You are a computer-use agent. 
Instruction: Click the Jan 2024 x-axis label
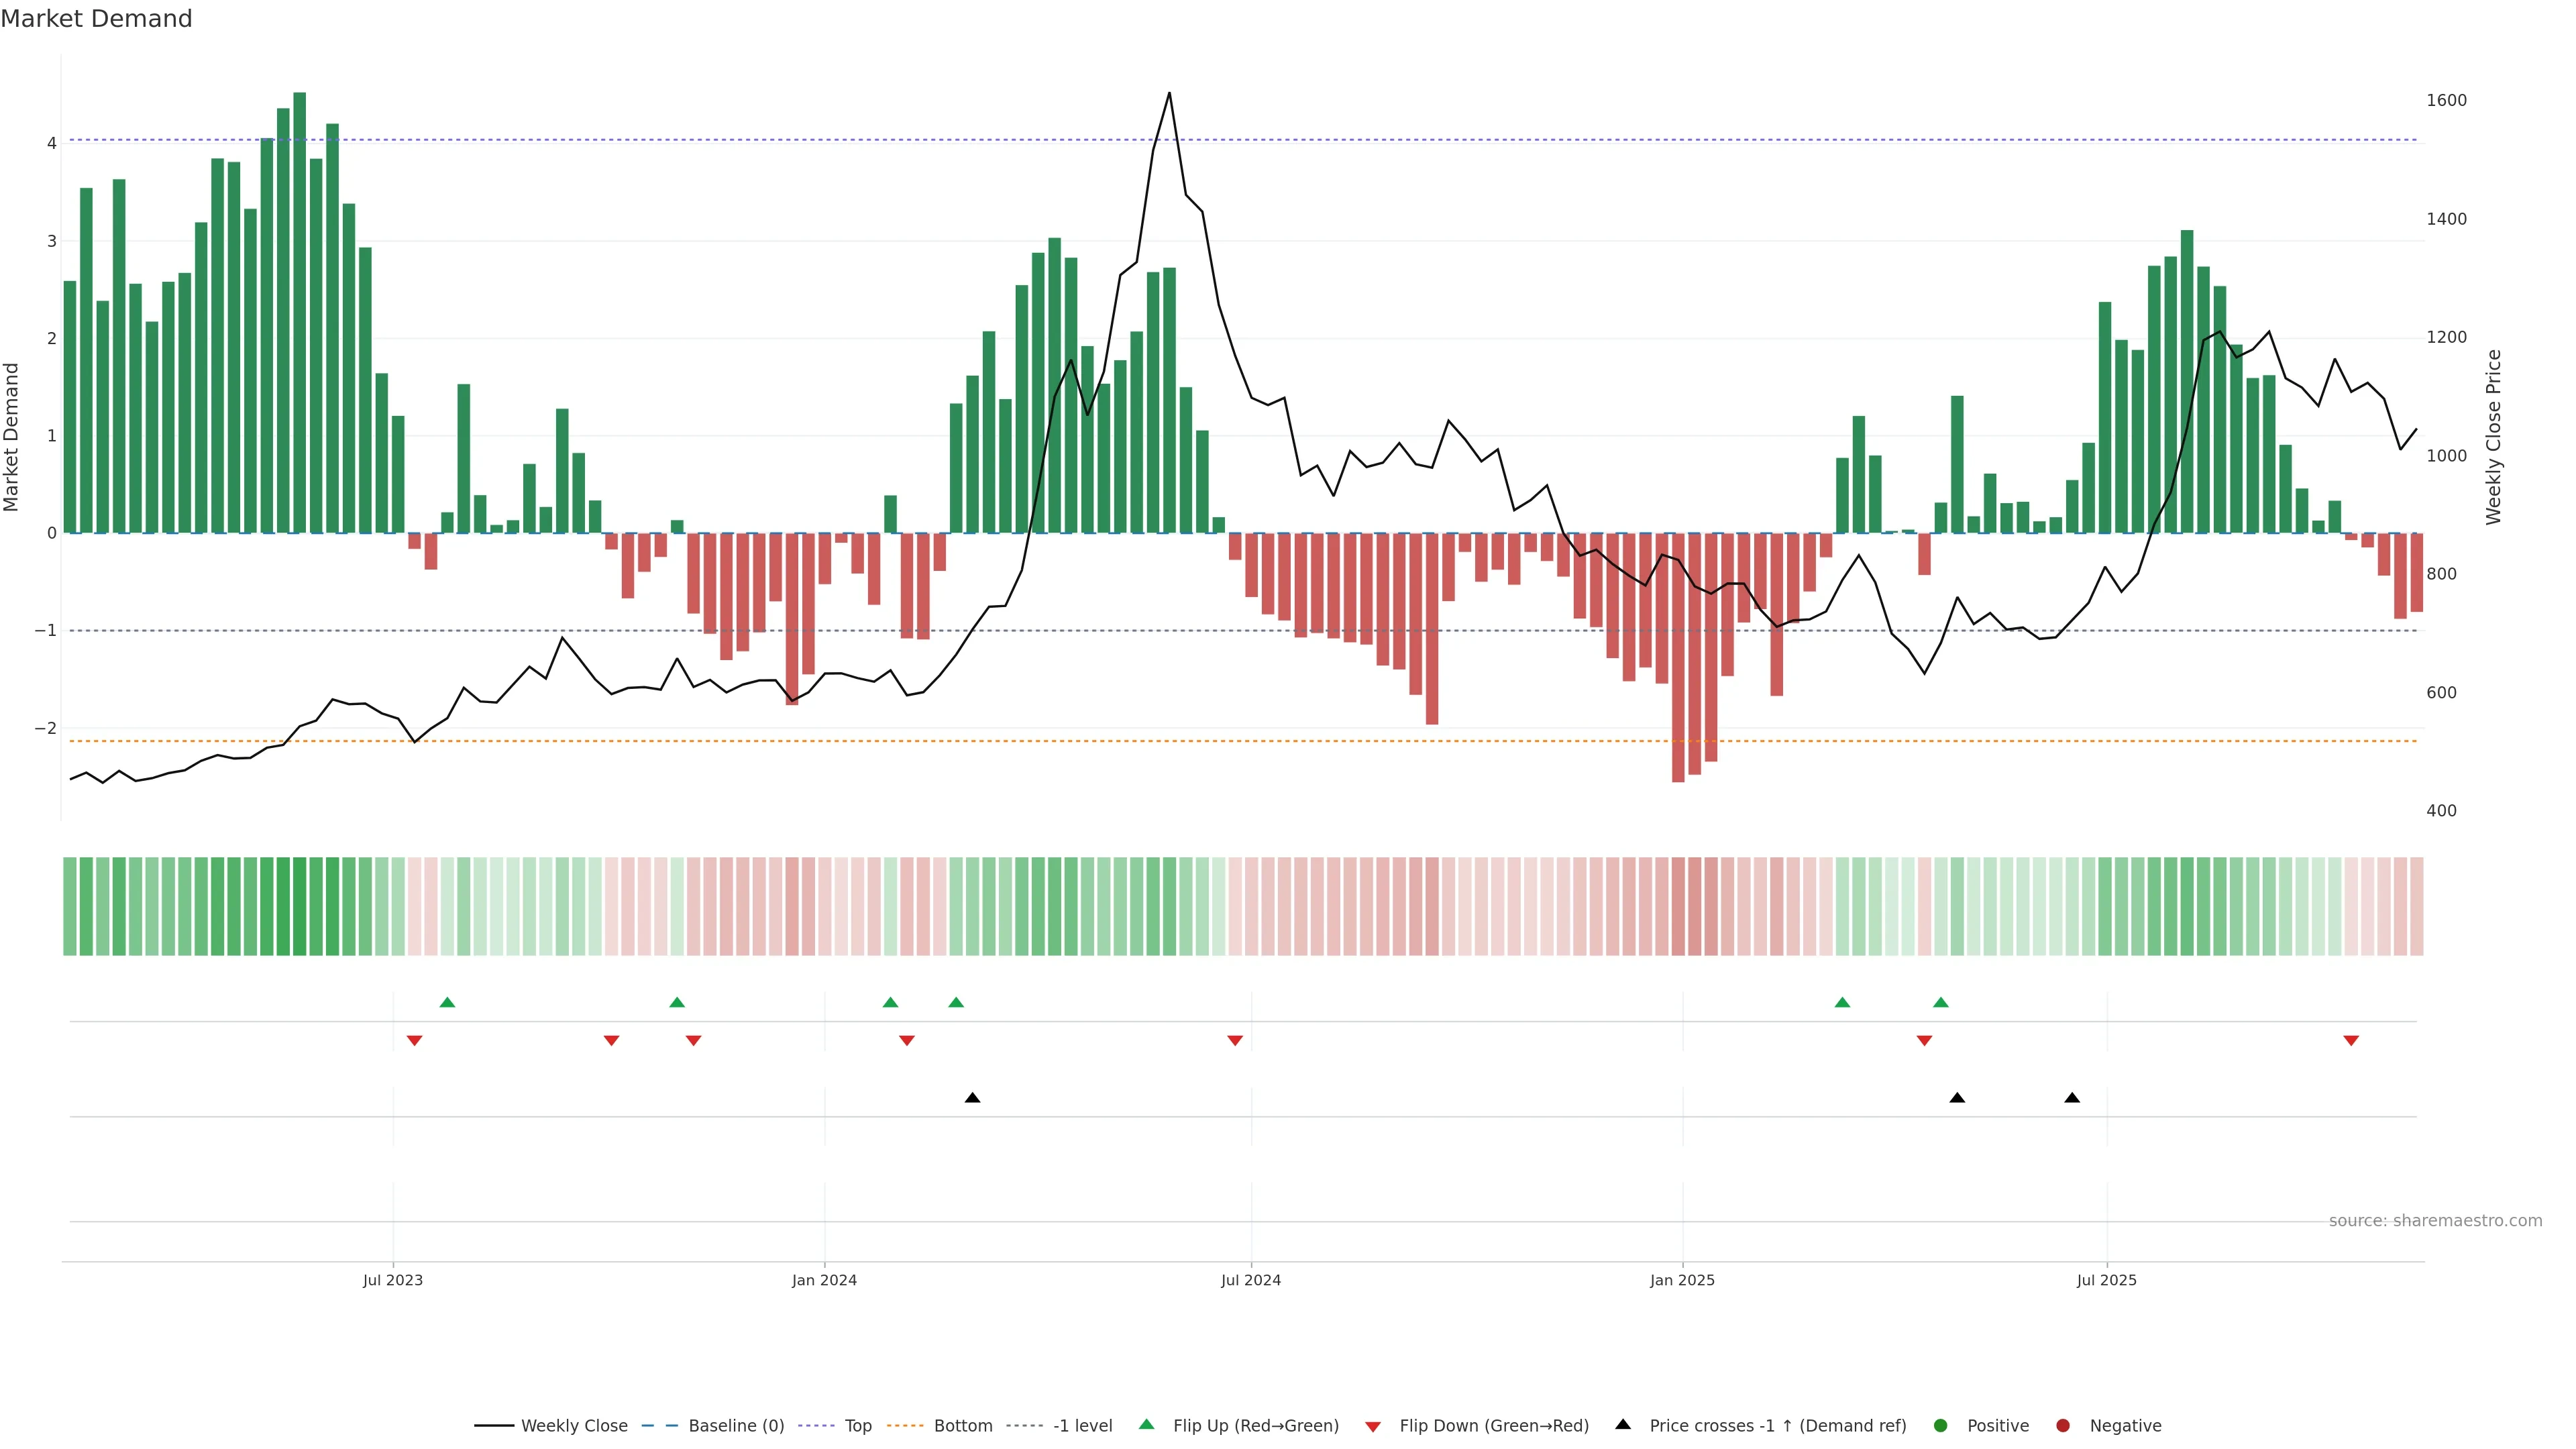[x=824, y=1280]
